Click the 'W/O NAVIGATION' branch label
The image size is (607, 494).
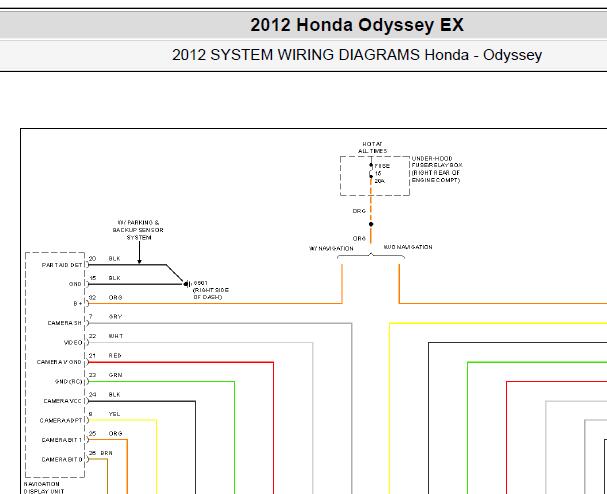tap(408, 247)
